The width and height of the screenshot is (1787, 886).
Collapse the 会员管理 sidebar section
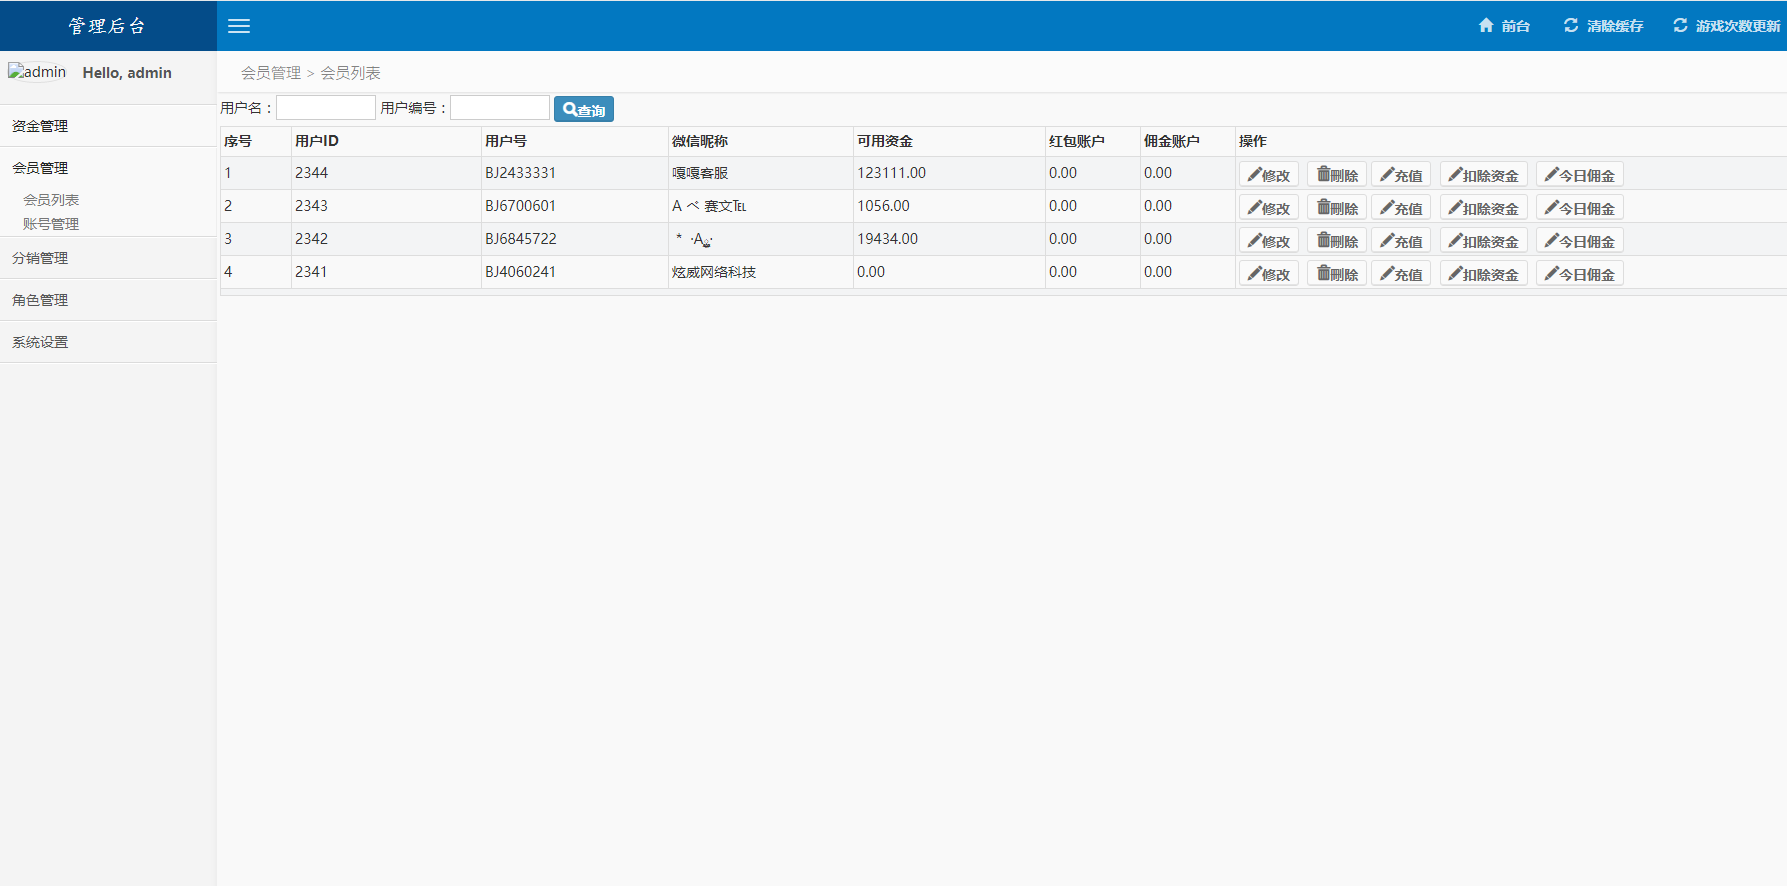pos(40,168)
